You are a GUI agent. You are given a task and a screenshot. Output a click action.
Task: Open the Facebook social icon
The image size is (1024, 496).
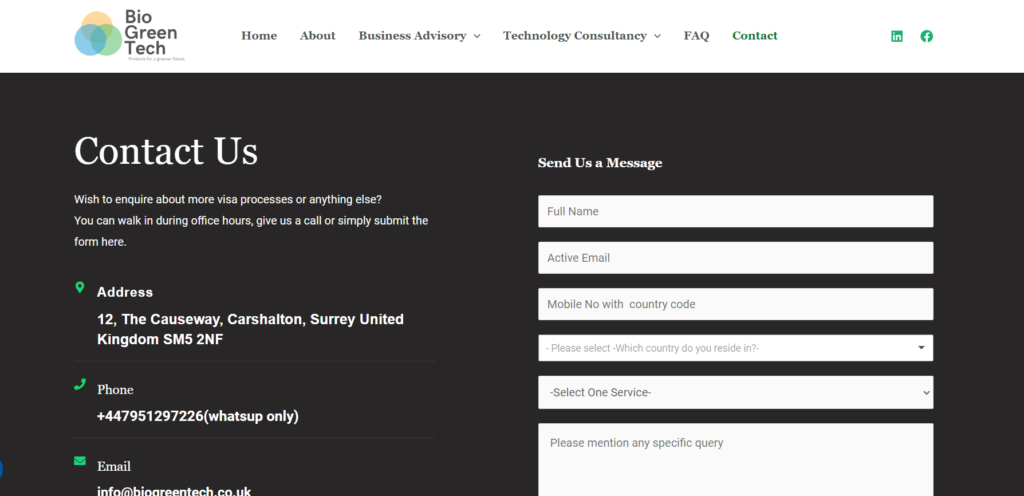coord(927,36)
